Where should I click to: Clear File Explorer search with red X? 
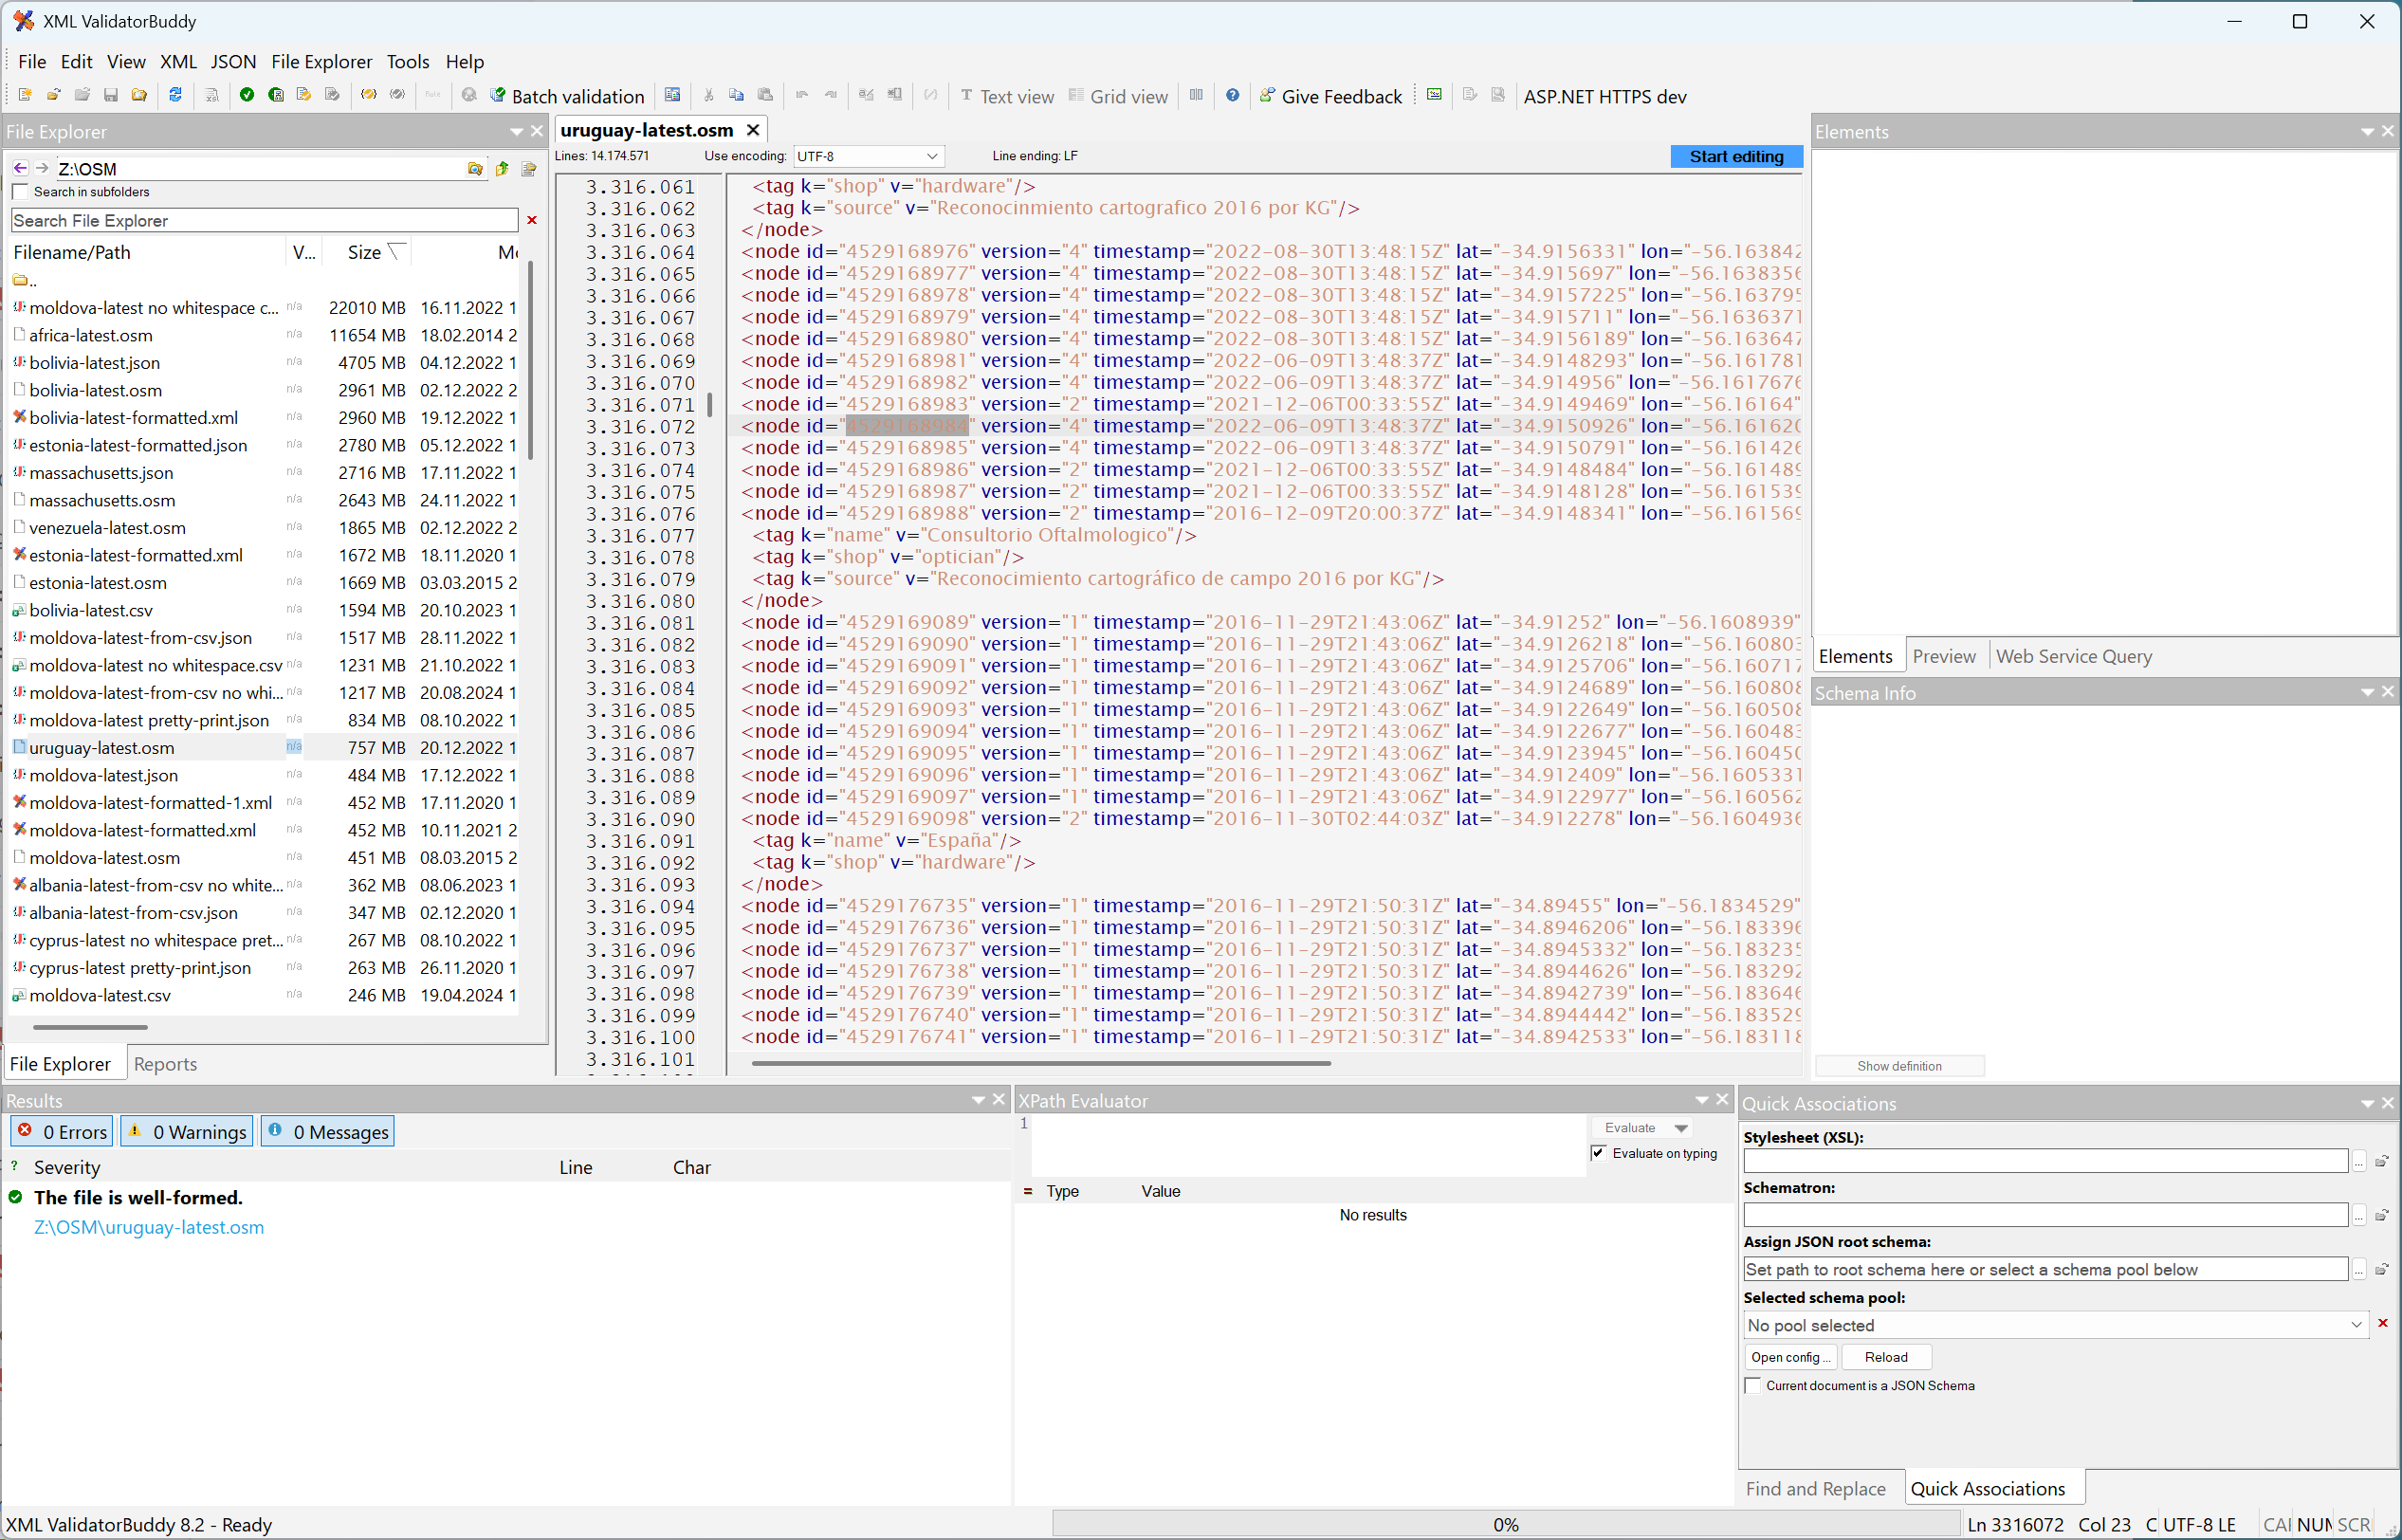[532, 220]
